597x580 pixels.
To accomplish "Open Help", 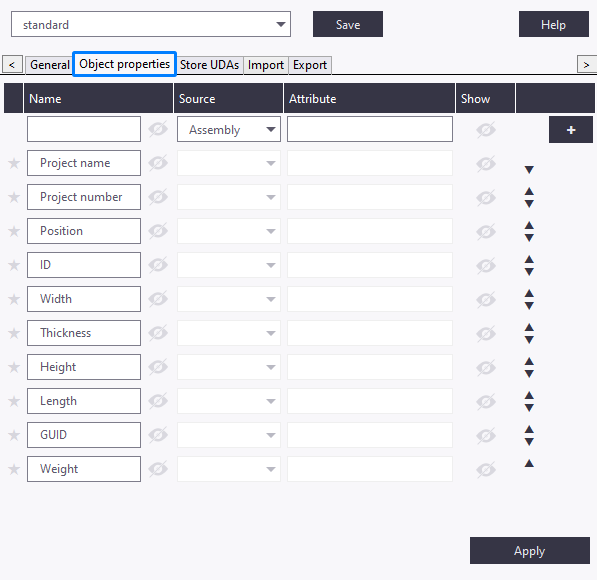I will point(554,24).
